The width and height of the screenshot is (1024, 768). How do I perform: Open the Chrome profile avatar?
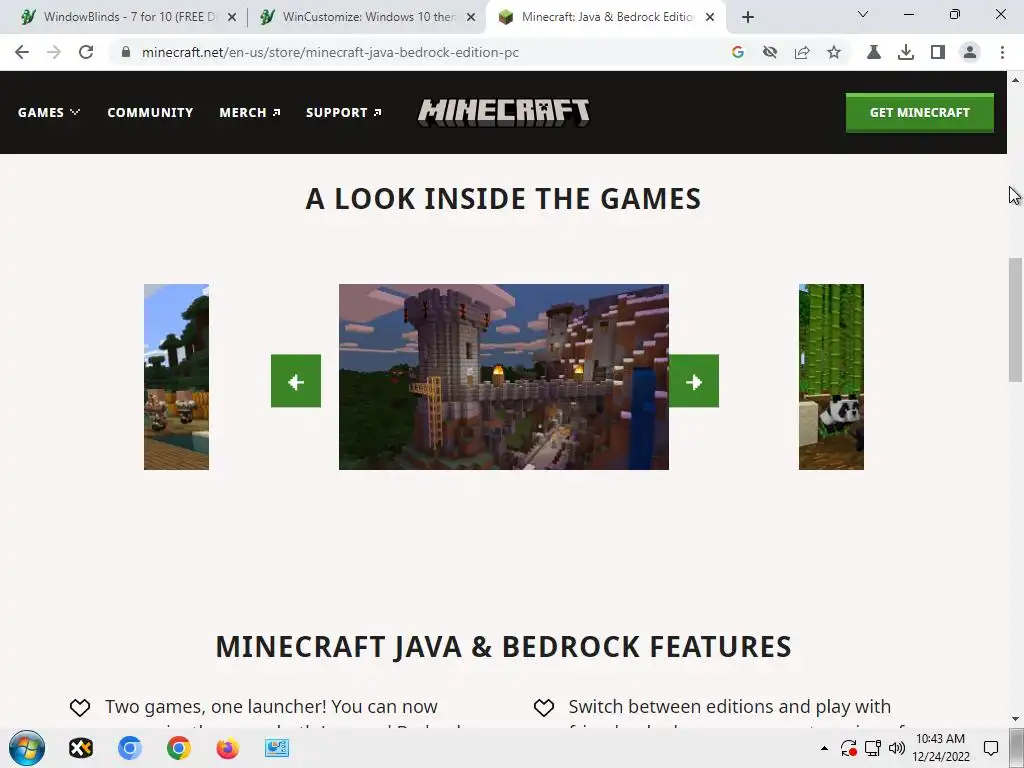click(970, 52)
